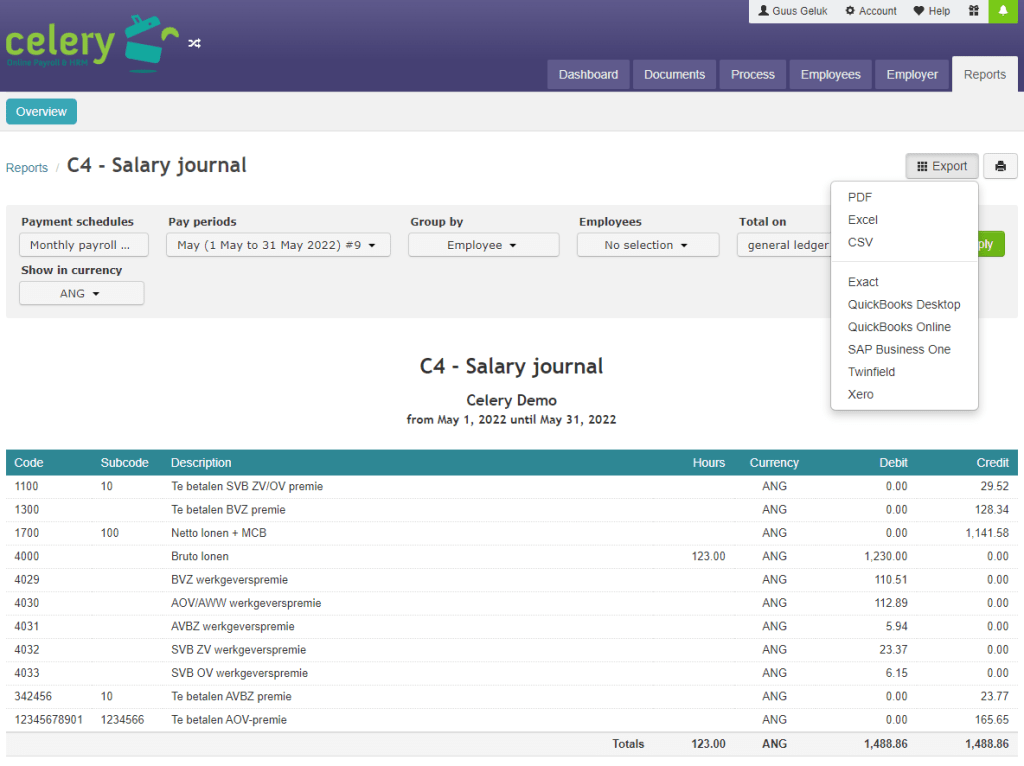Click the Subcode column header

124,463
